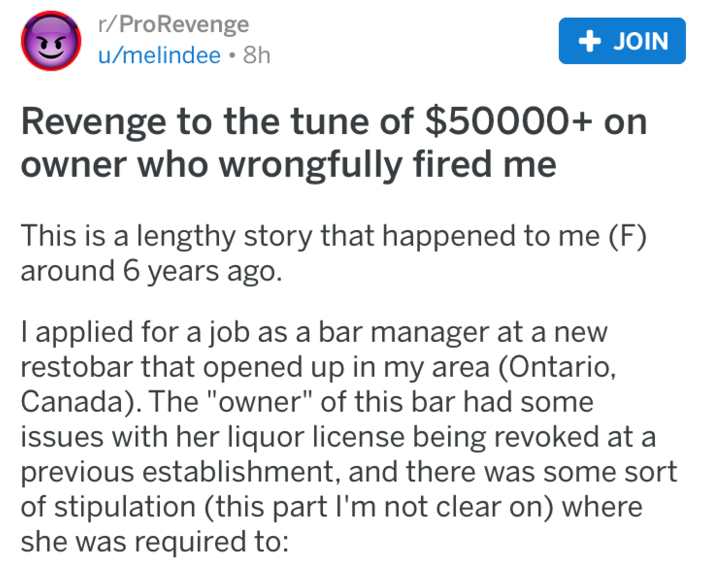The width and height of the screenshot is (714, 563).
Task: Join the ProRevenge subreddit
Action: [x=622, y=41]
